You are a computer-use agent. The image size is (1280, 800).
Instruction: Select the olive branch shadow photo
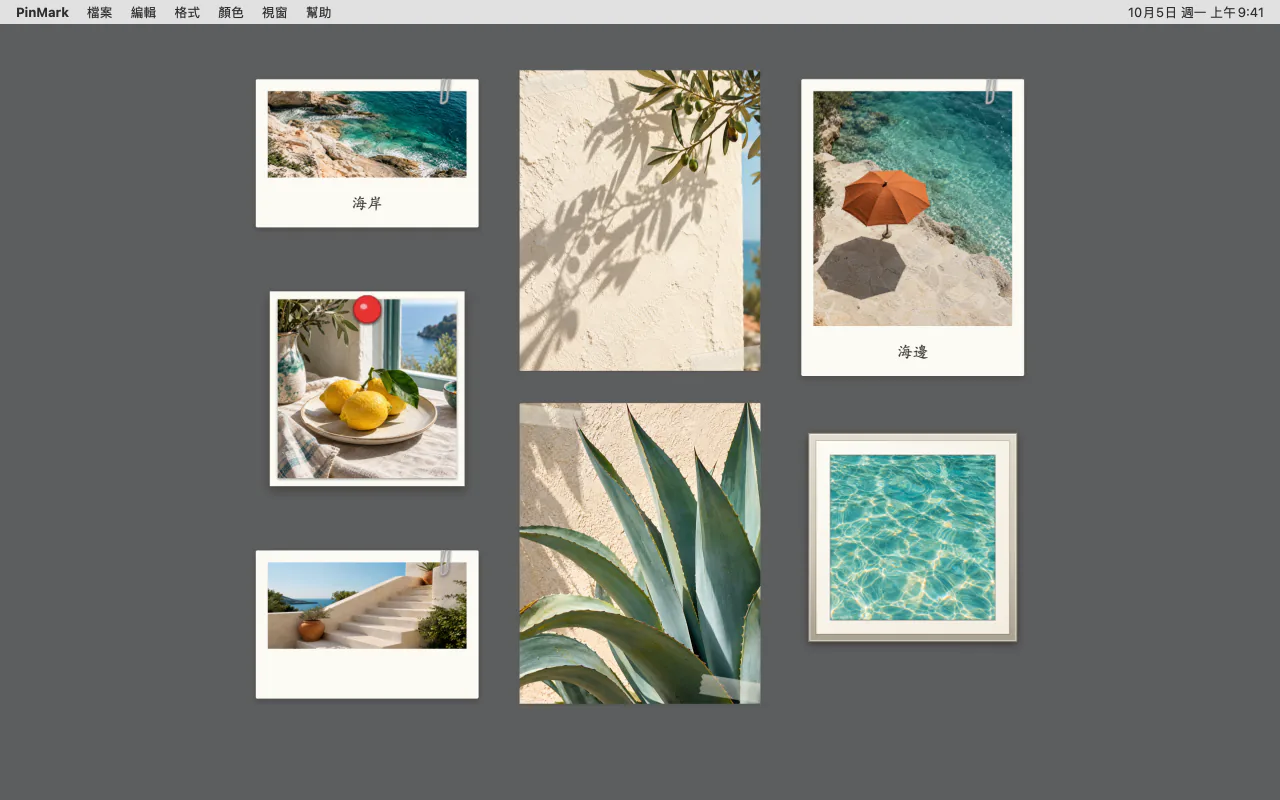tap(640, 220)
